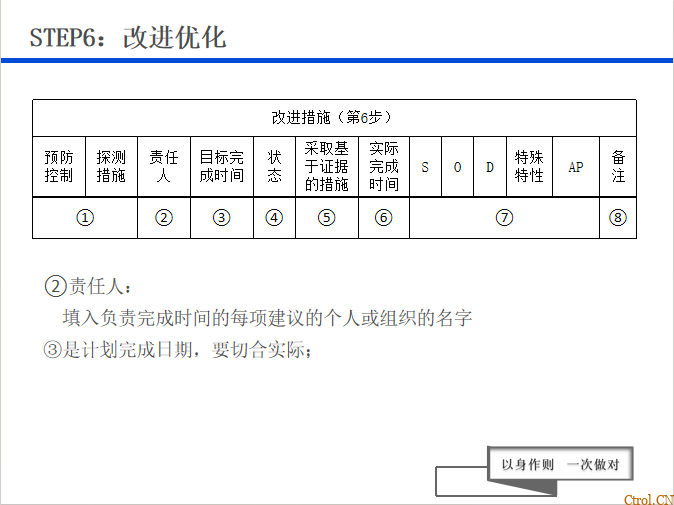Select the '实际完成时间' header cell
The image size is (674, 505).
[384, 167]
